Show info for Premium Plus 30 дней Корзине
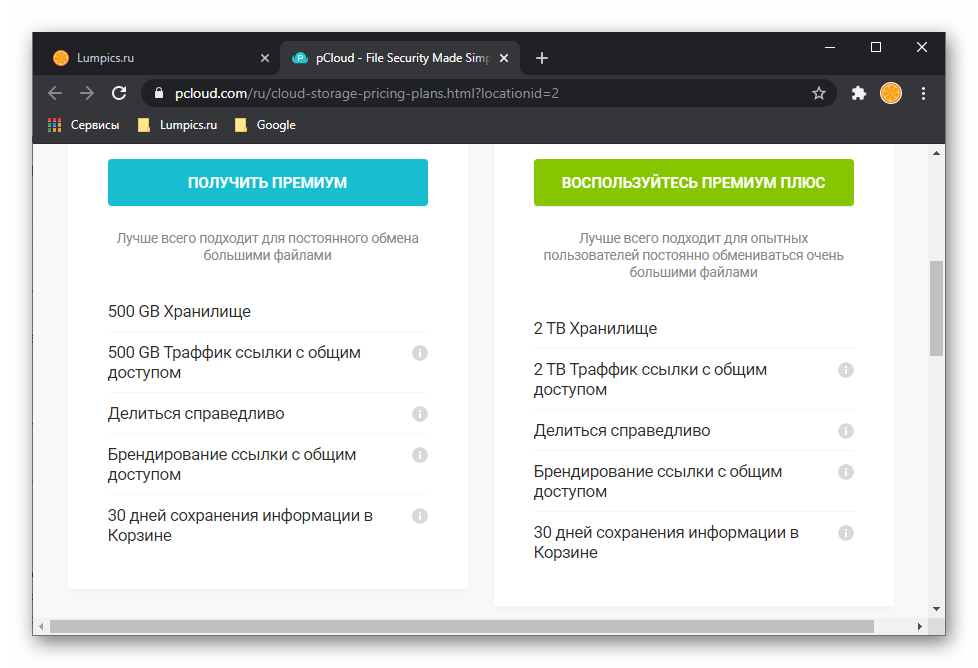 (x=846, y=533)
